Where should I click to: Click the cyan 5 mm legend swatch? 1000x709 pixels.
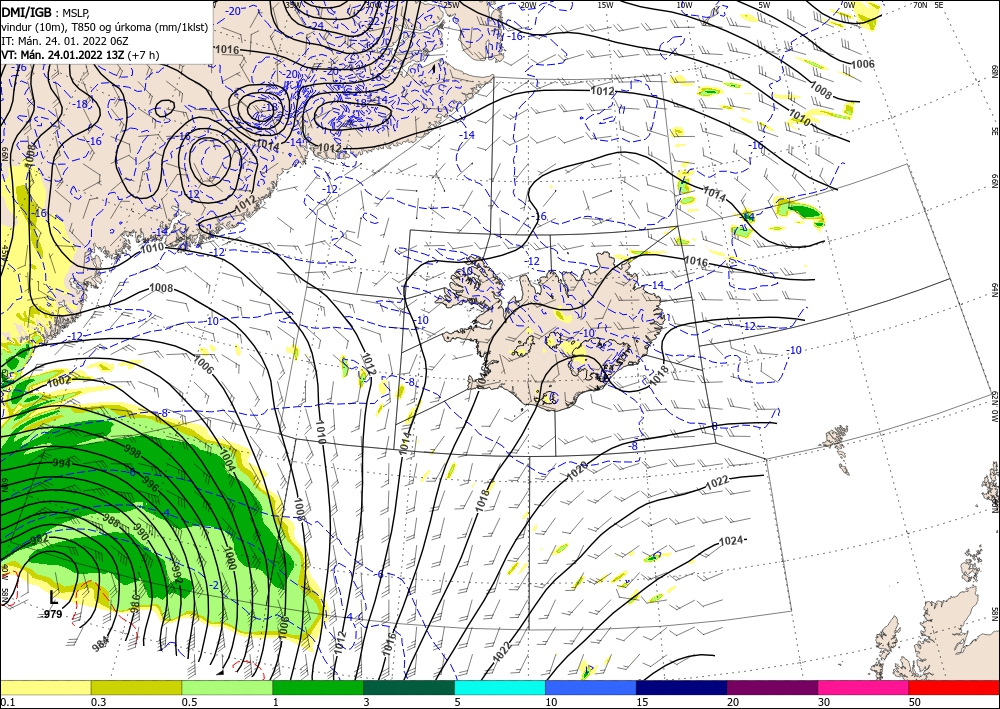(500, 688)
